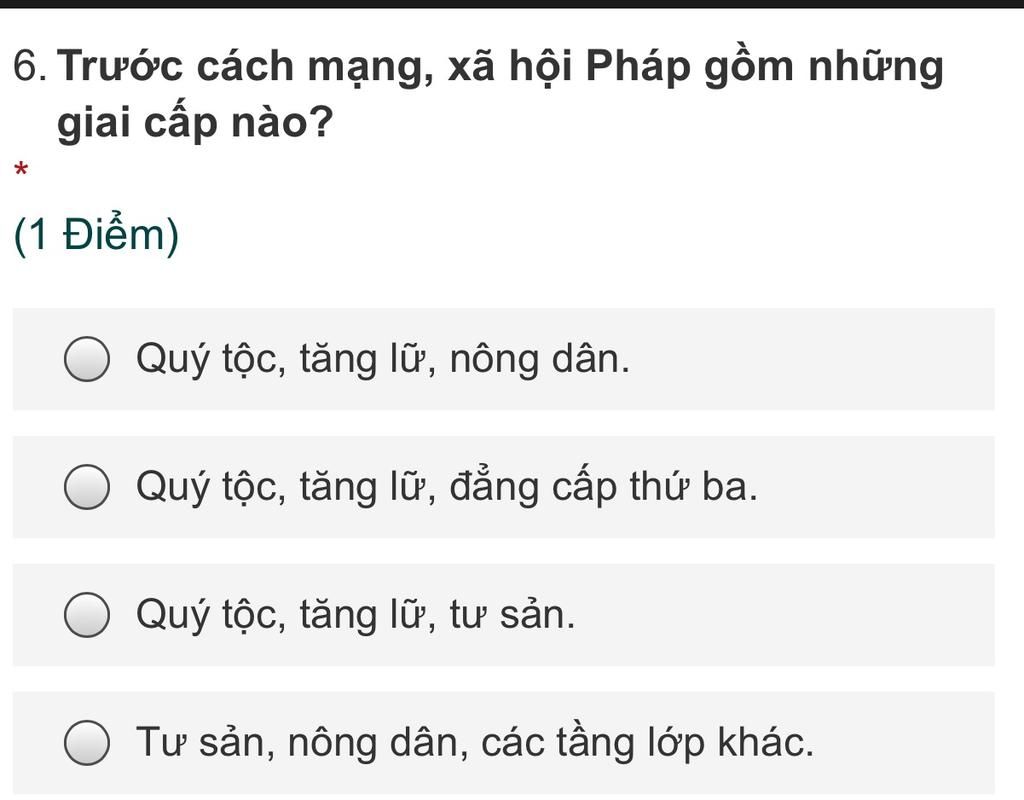Viewport: 1024px width, 800px height.
Task: Click the word "Pháp" in the question
Action: click(x=633, y=68)
